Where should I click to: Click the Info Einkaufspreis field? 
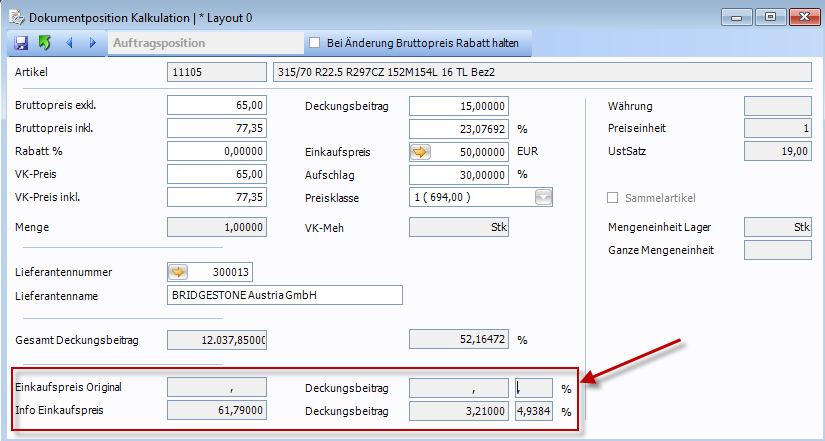(217, 410)
